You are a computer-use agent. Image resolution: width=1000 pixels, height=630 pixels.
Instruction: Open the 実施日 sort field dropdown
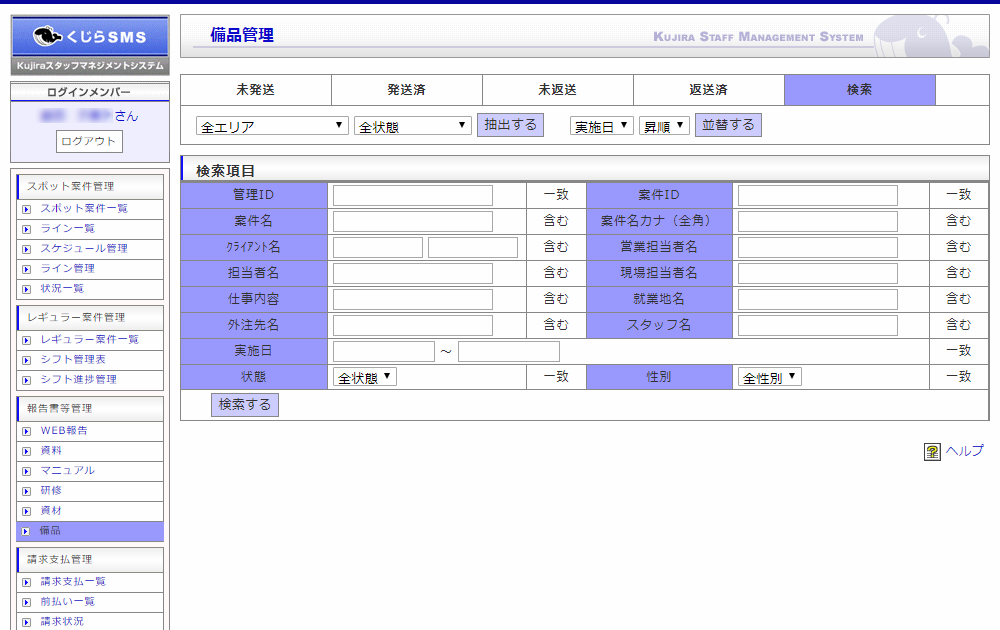pos(601,126)
